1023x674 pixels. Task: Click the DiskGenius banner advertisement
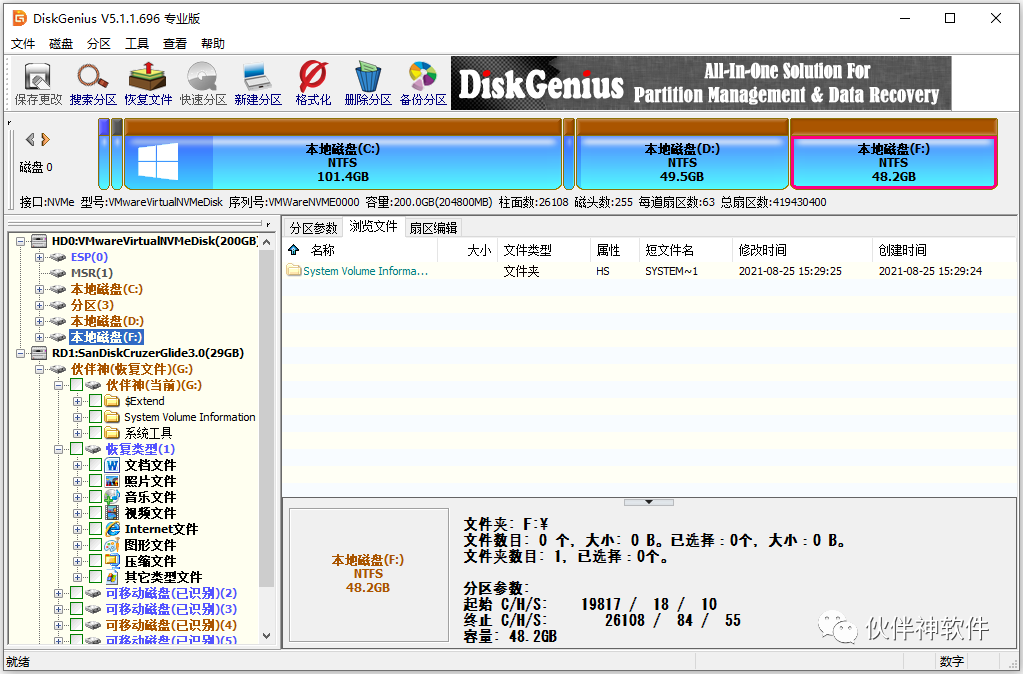point(701,83)
